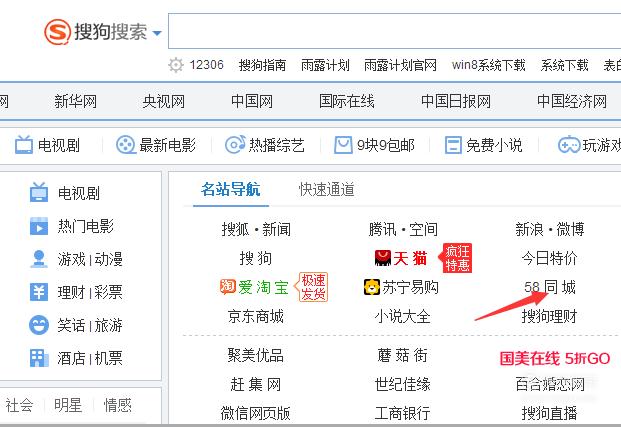621x427 pixels.
Task: Open the search engine dropdown arrow
Action: point(157,33)
